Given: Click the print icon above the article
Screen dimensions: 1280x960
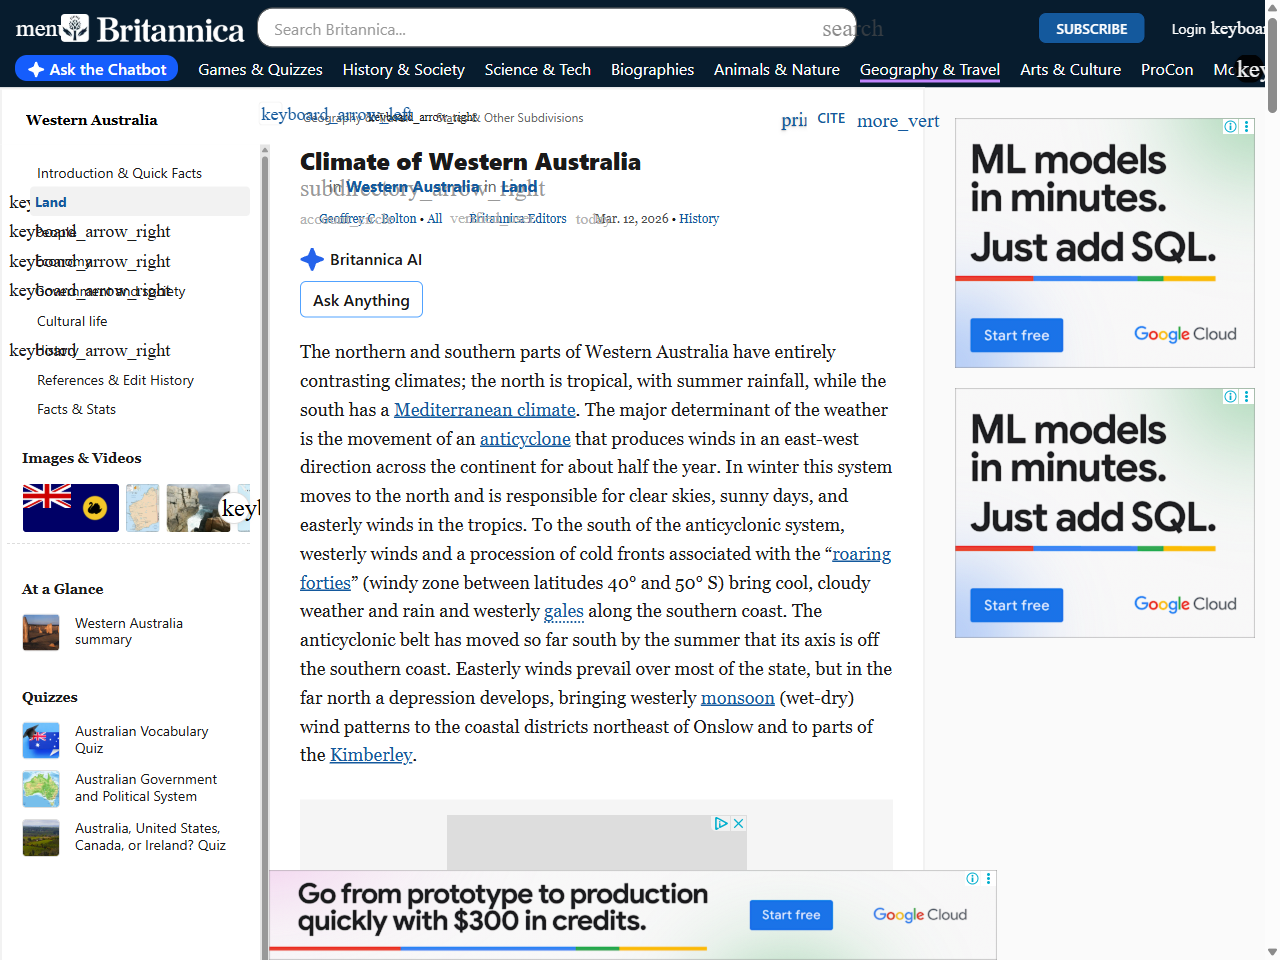Looking at the screenshot, I should (792, 119).
